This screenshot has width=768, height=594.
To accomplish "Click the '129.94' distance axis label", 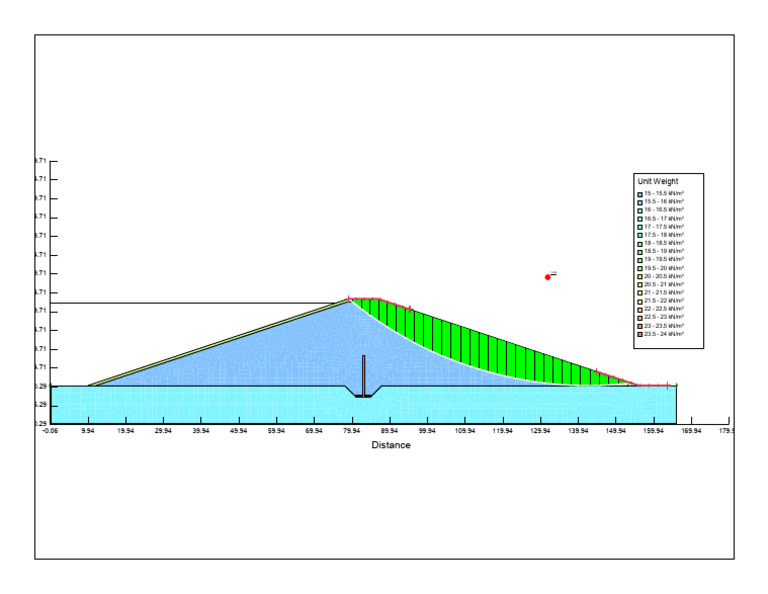I will coord(540,431).
